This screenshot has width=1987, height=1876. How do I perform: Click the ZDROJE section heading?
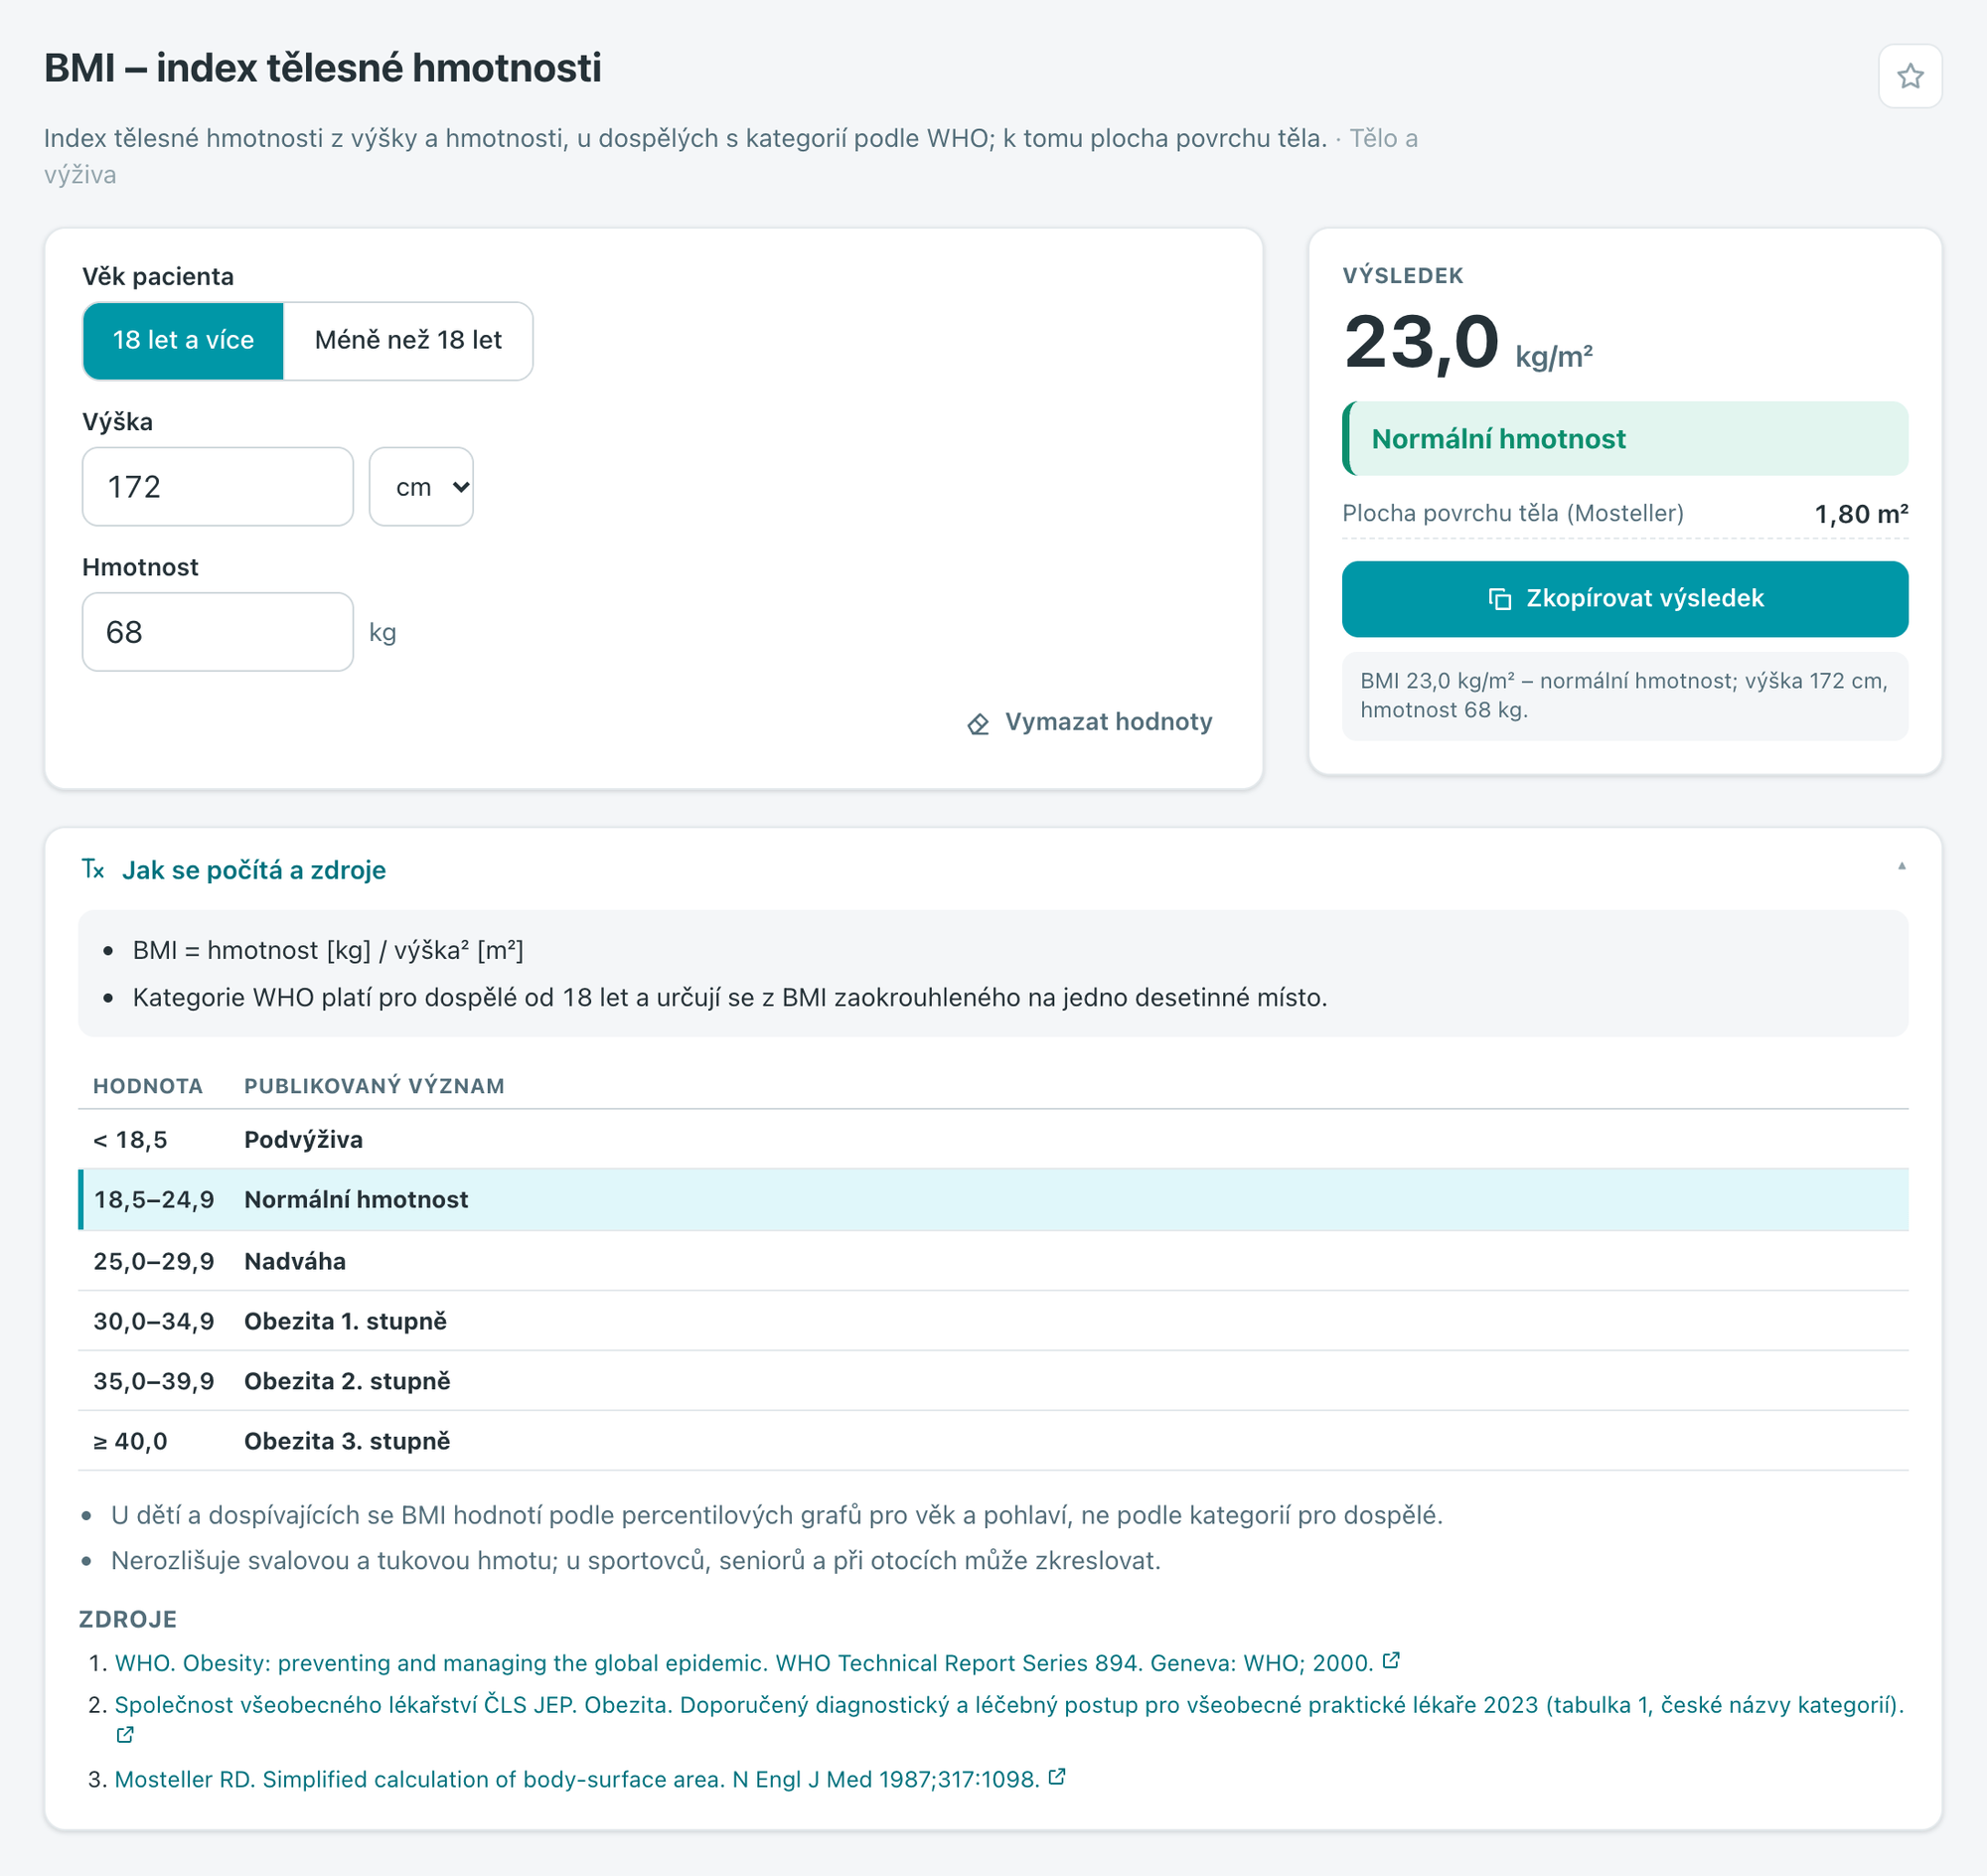point(128,1619)
